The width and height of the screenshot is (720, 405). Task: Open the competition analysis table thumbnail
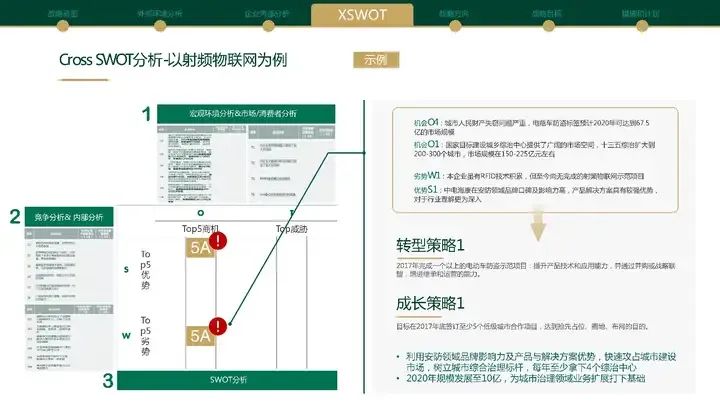pos(69,298)
